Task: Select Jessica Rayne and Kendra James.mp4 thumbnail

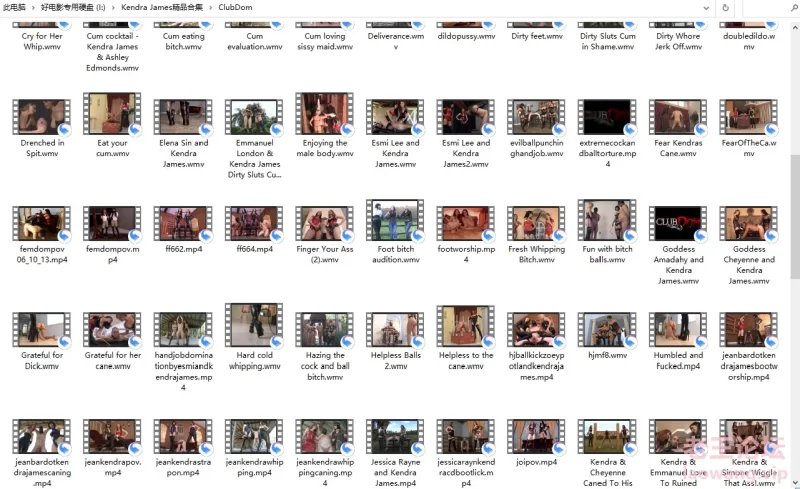Action: [x=395, y=436]
